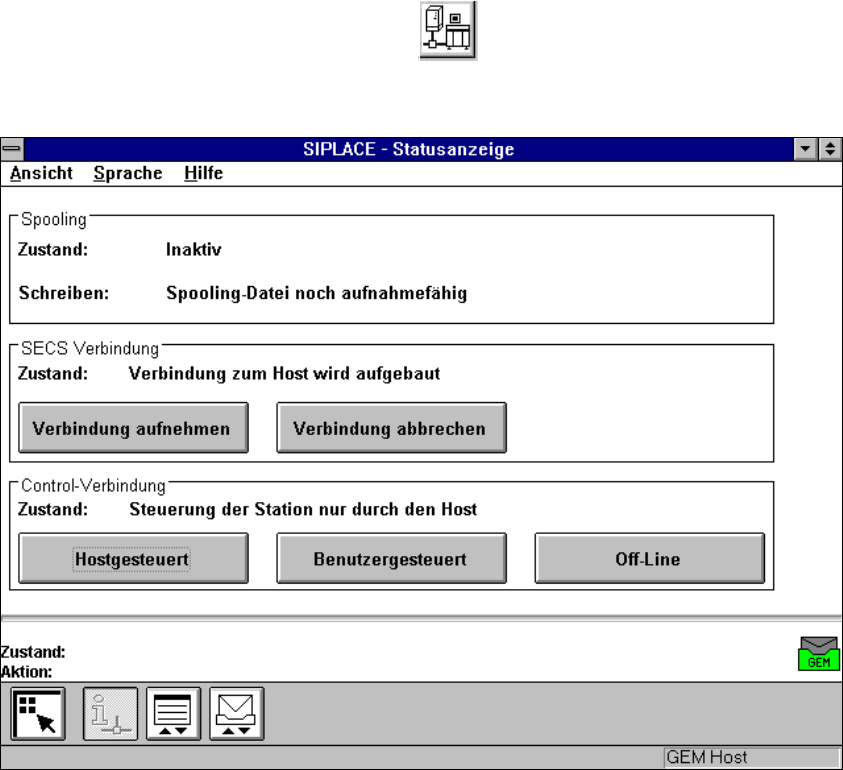Click the SIPLACE - Statusanzeige title text

(x=409, y=149)
